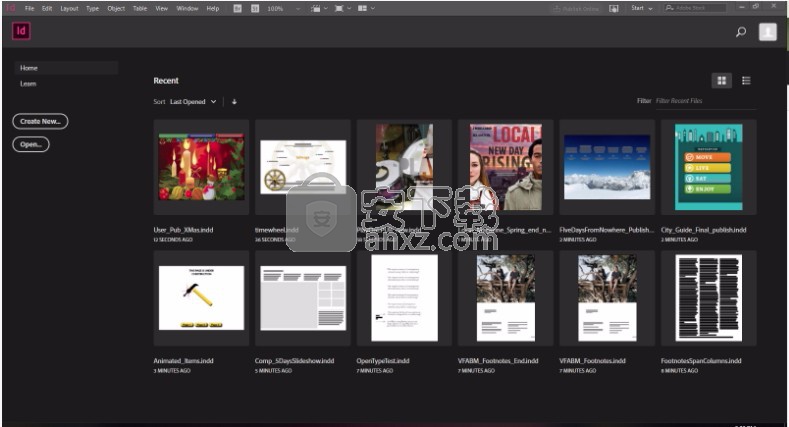789x427 pixels.
Task: Click the Go to Bridge icon
Action: [238, 9]
